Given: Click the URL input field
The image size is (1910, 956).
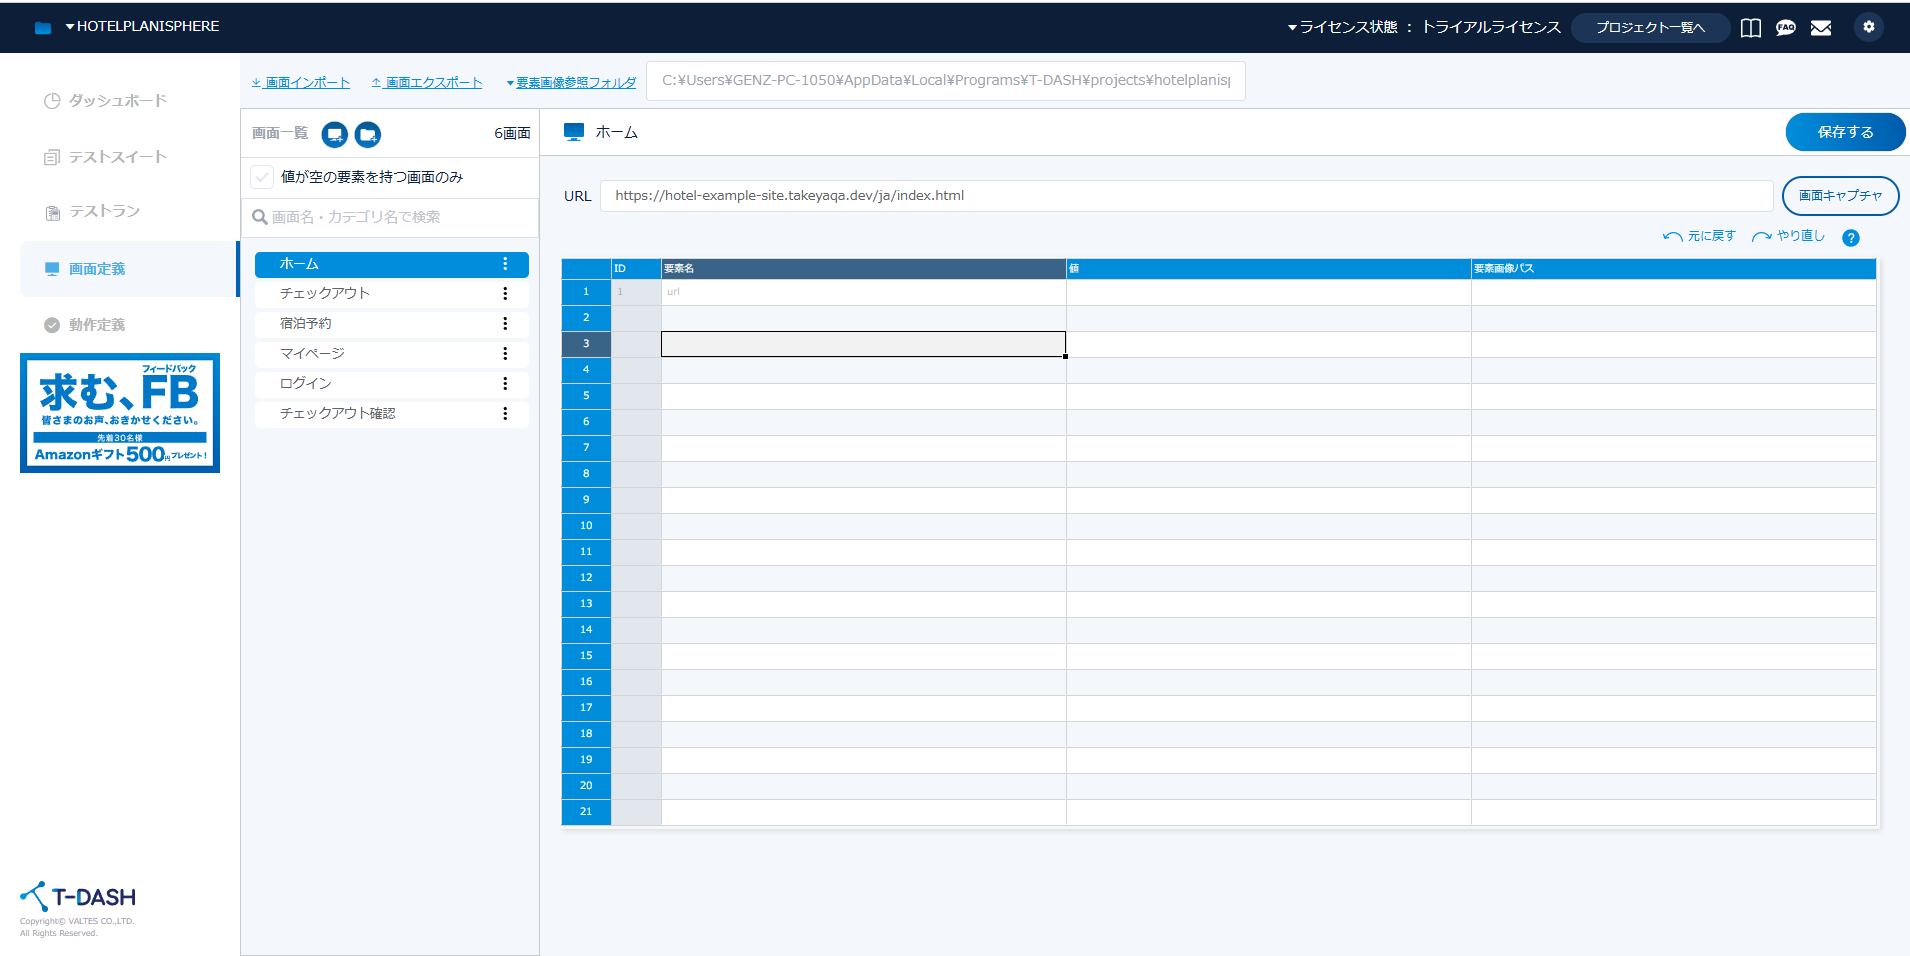Looking at the screenshot, I should click(1186, 196).
